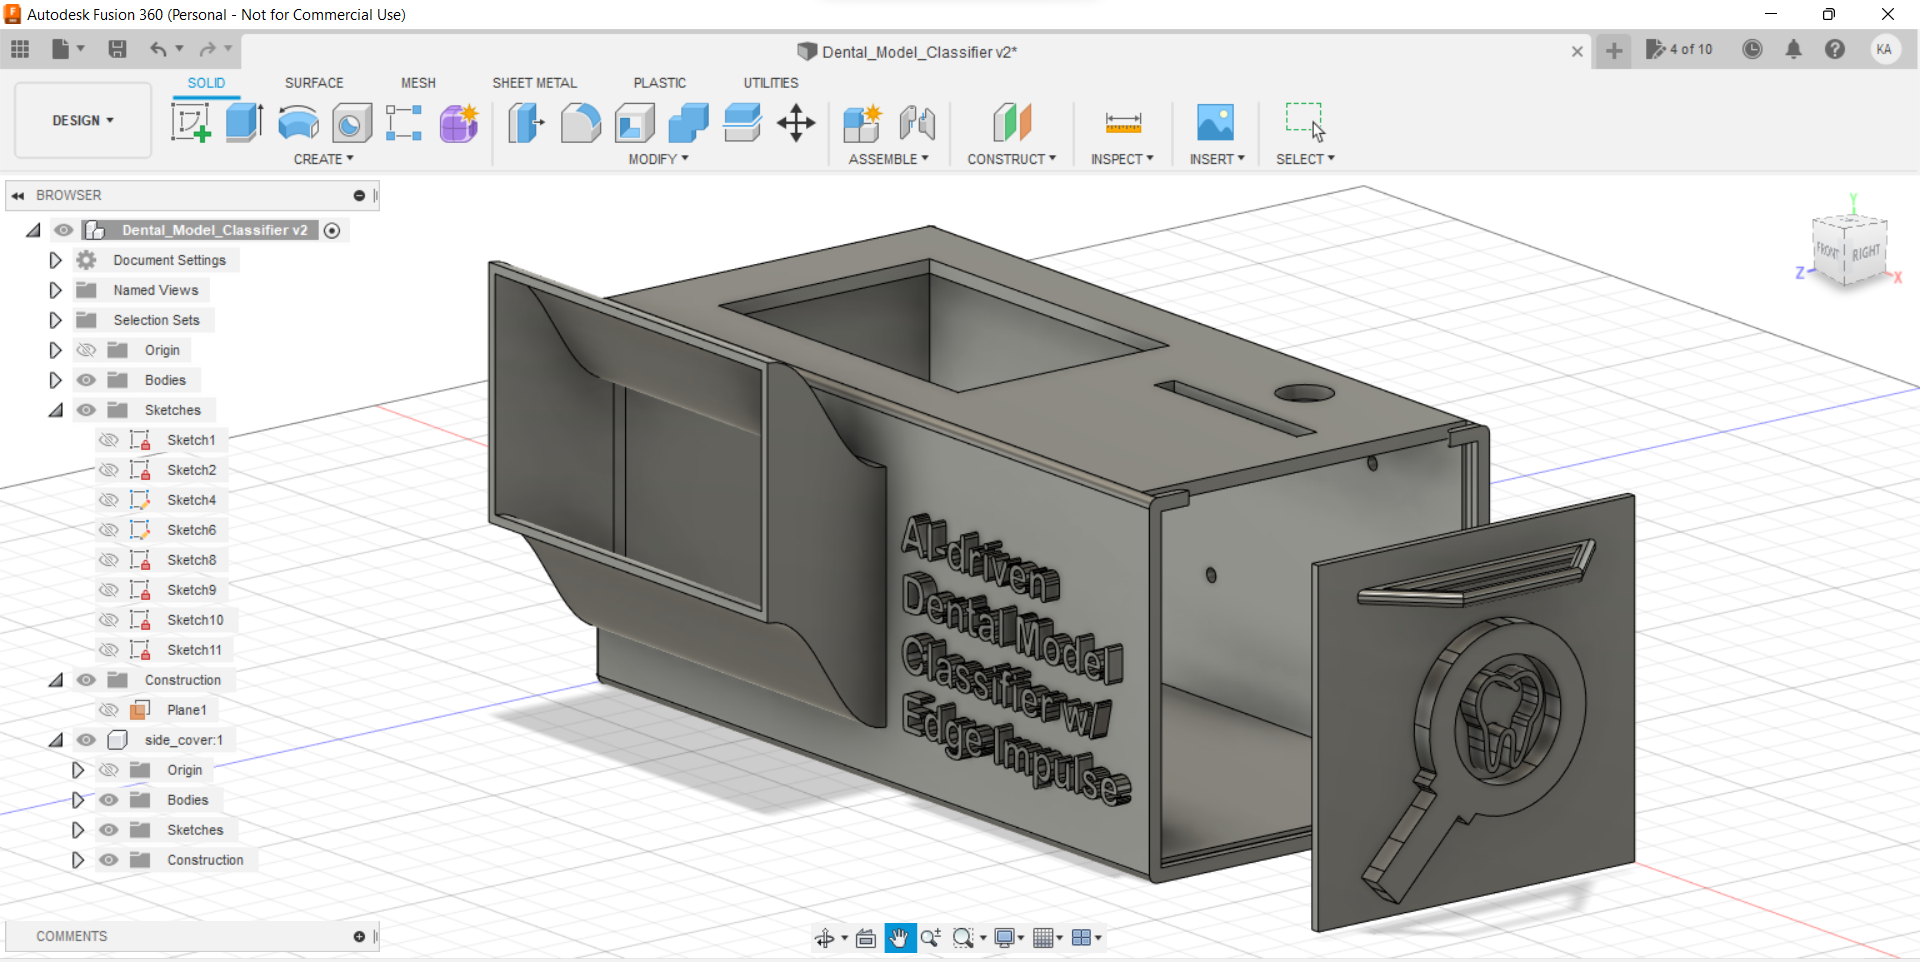Open the ASSEMBLE menu
The width and height of the screenshot is (1920, 962).
click(x=888, y=159)
